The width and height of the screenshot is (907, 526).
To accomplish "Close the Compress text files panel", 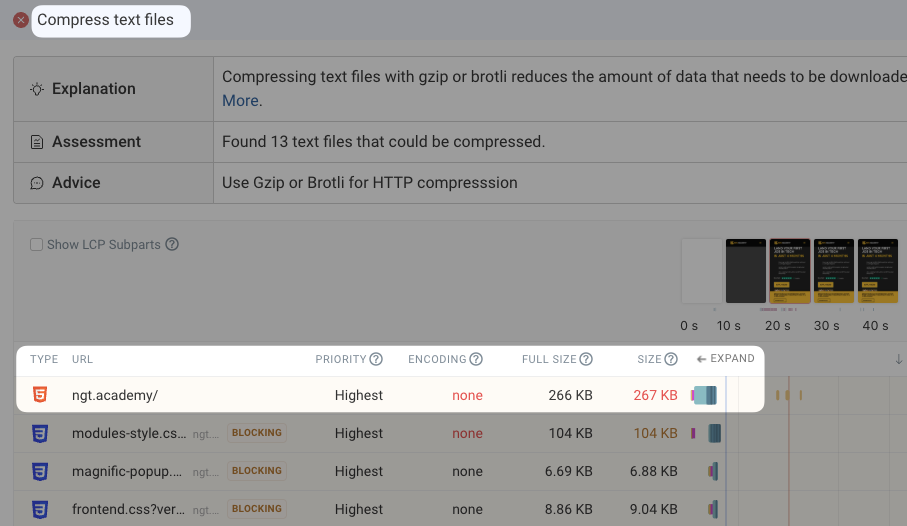I will coord(21,20).
